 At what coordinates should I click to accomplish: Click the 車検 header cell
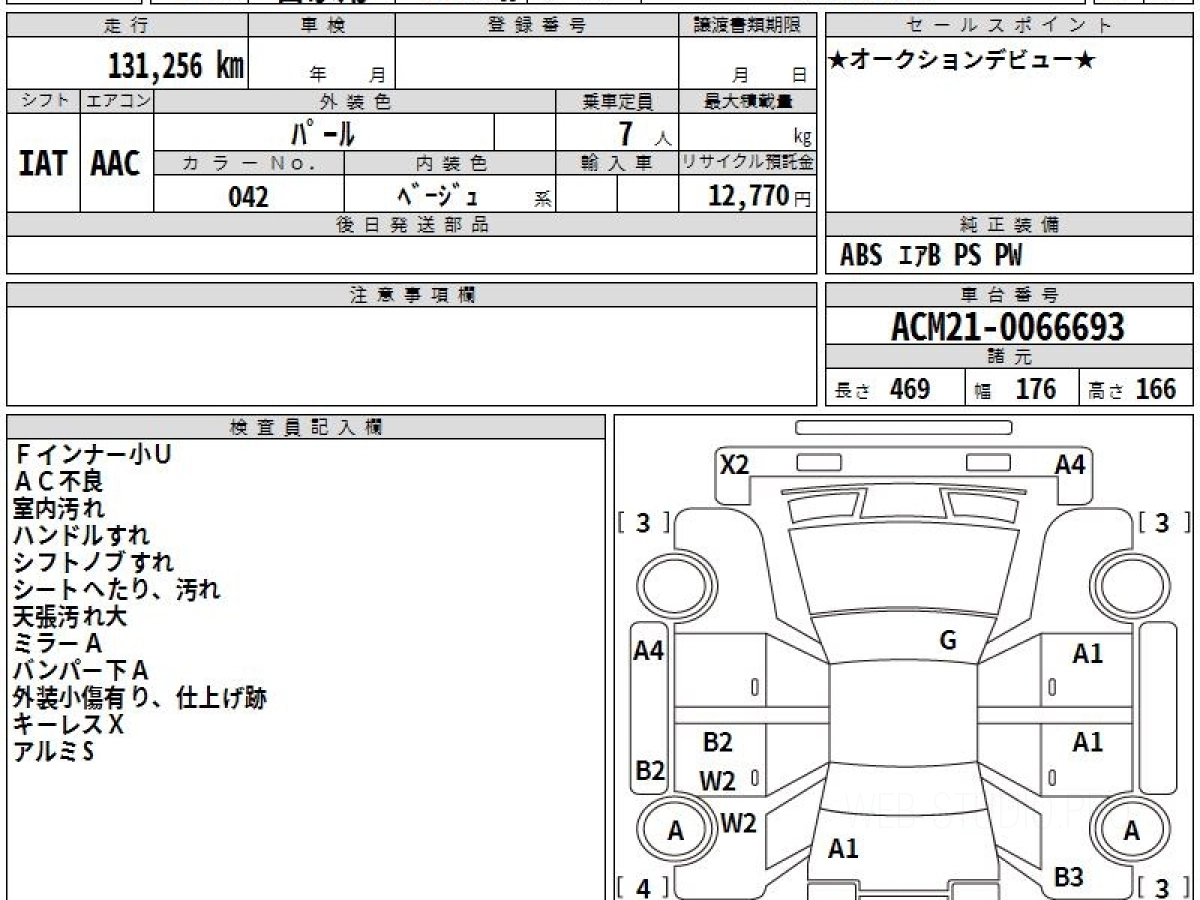(321, 25)
